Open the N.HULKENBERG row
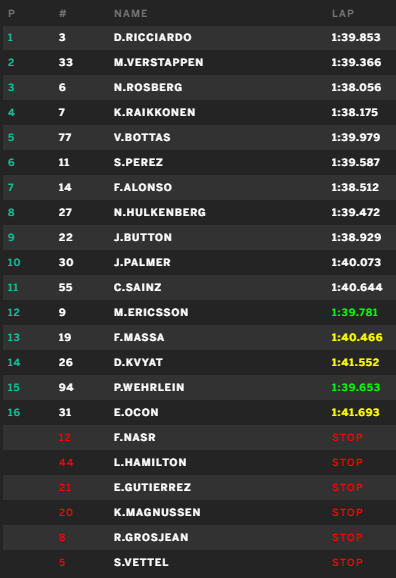 [x=199, y=212]
